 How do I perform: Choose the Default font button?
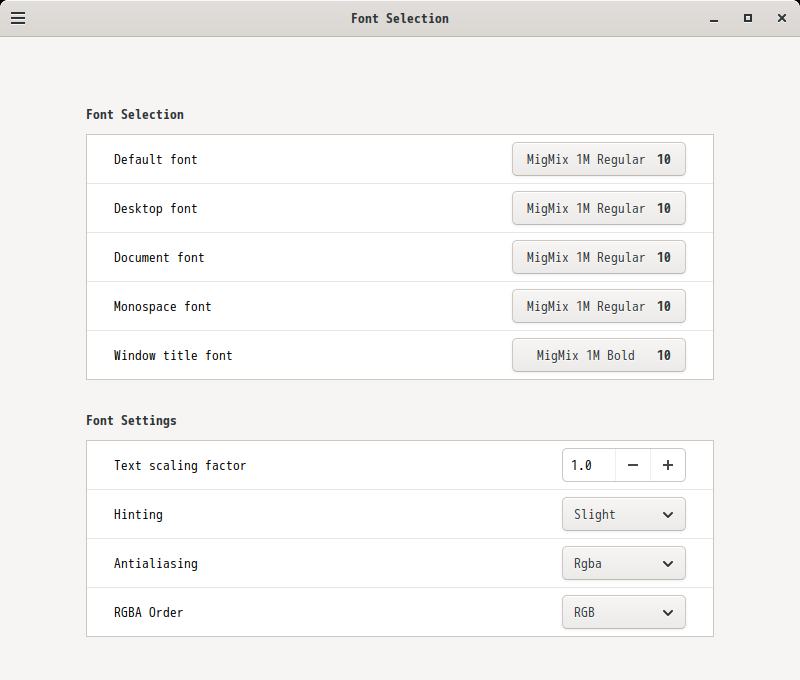pos(598,159)
